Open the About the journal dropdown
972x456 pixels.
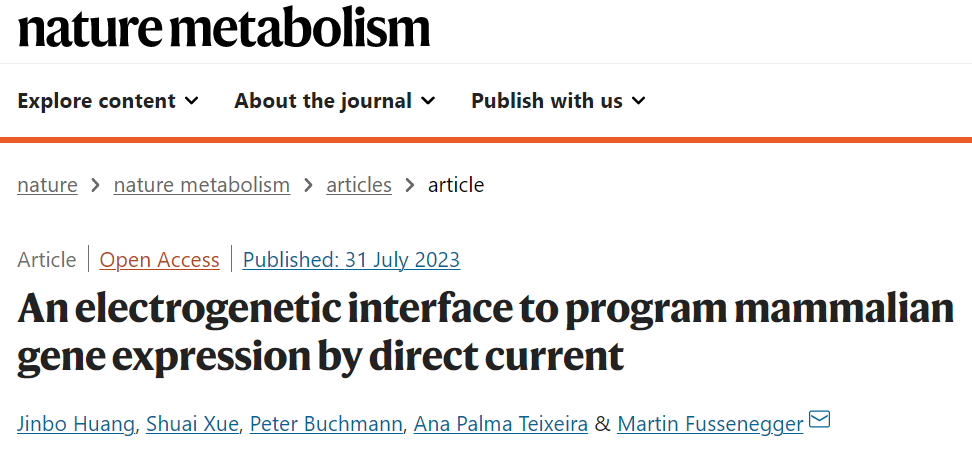tap(334, 101)
